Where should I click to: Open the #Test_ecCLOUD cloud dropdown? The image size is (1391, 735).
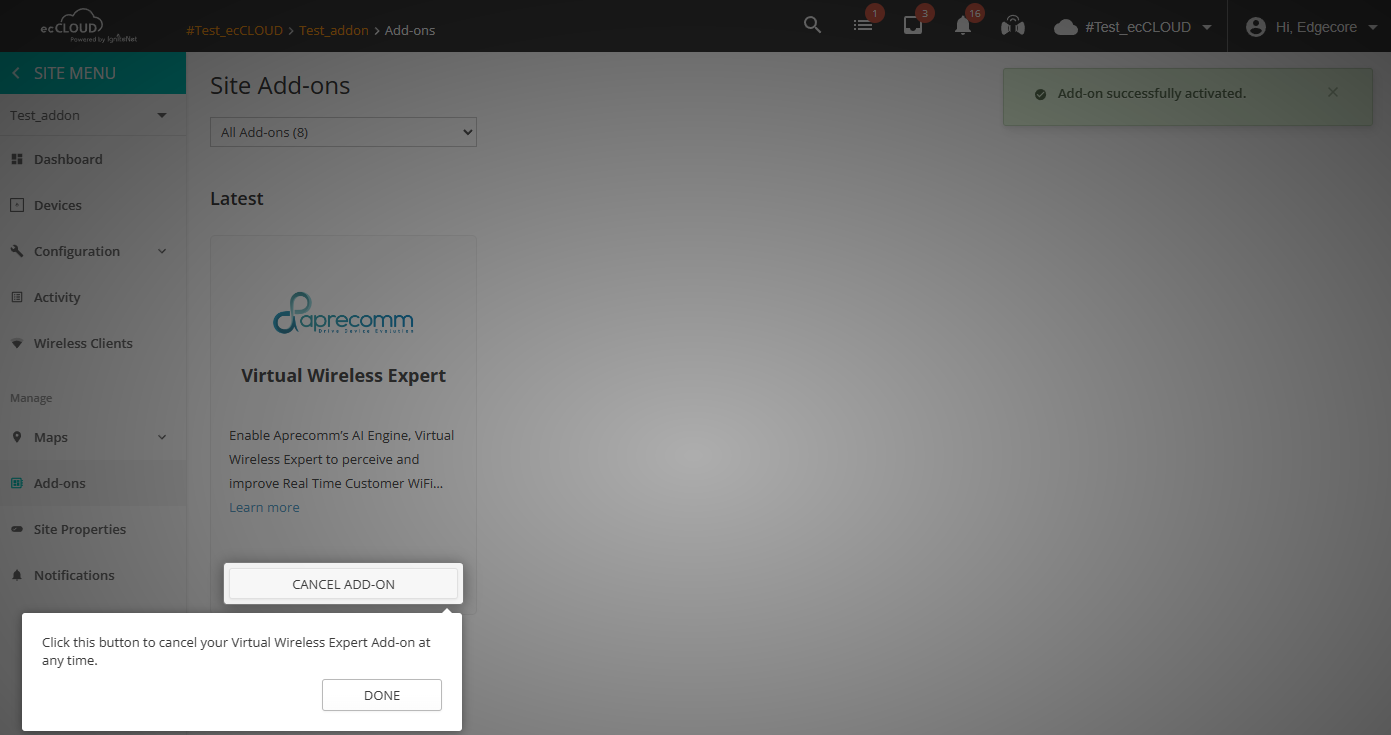click(x=1131, y=26)
